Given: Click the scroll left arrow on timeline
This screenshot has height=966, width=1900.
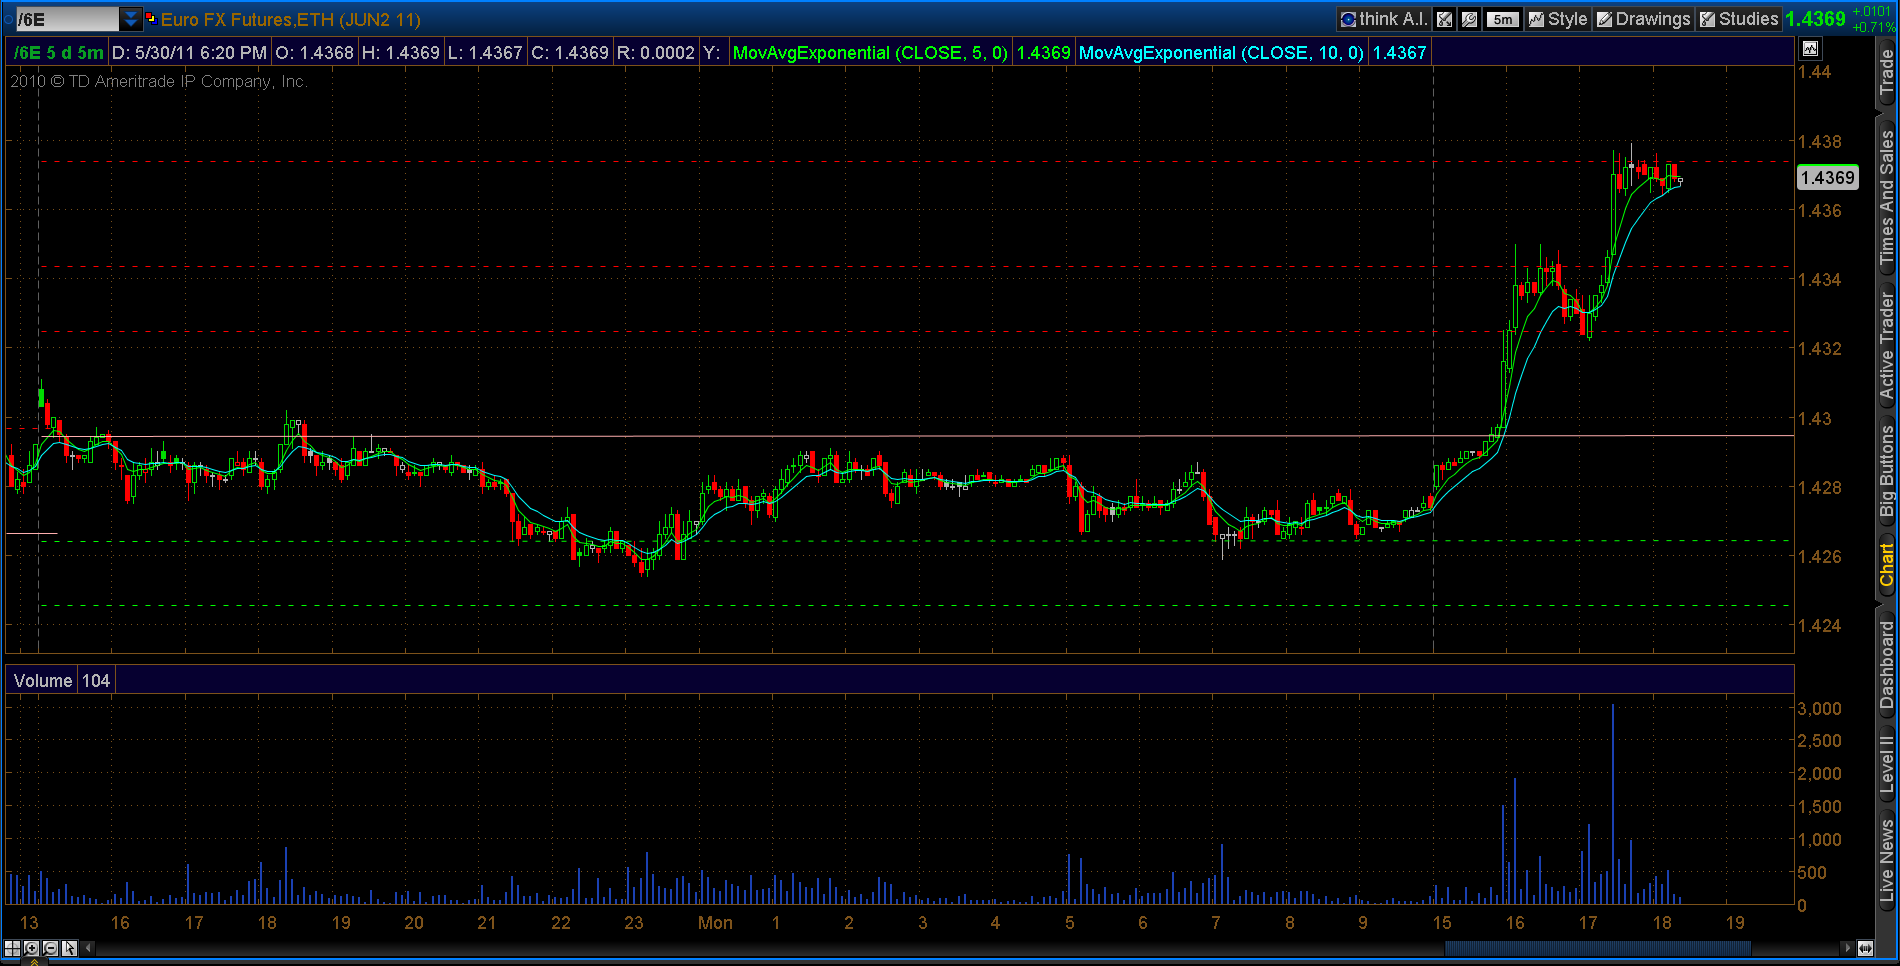Looking at the screenshot, I should pyautogui.click(x=89, y=947).
